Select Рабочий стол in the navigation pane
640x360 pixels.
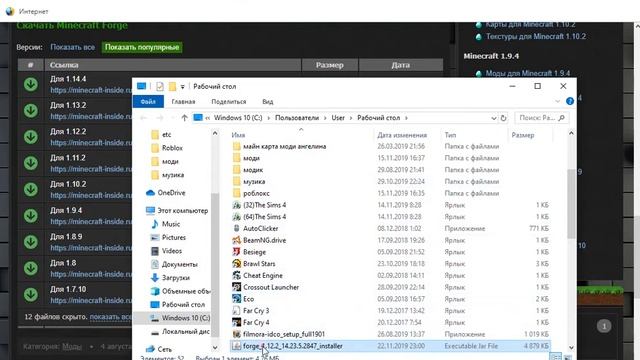point(178,304)
